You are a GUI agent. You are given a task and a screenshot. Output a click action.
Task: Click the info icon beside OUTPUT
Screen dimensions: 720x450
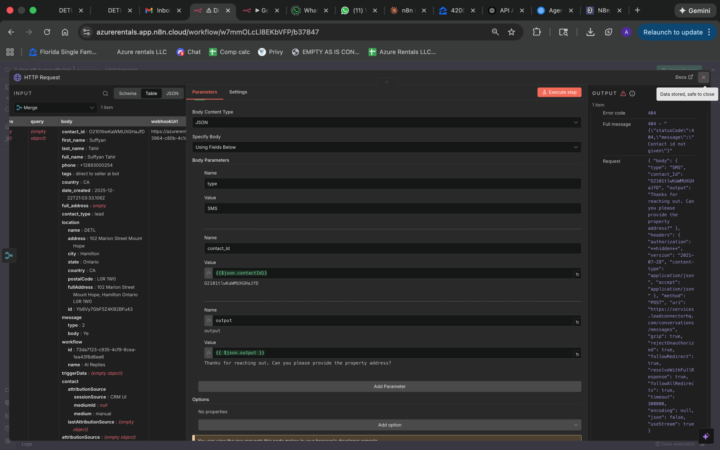click(x=632, y=93)
